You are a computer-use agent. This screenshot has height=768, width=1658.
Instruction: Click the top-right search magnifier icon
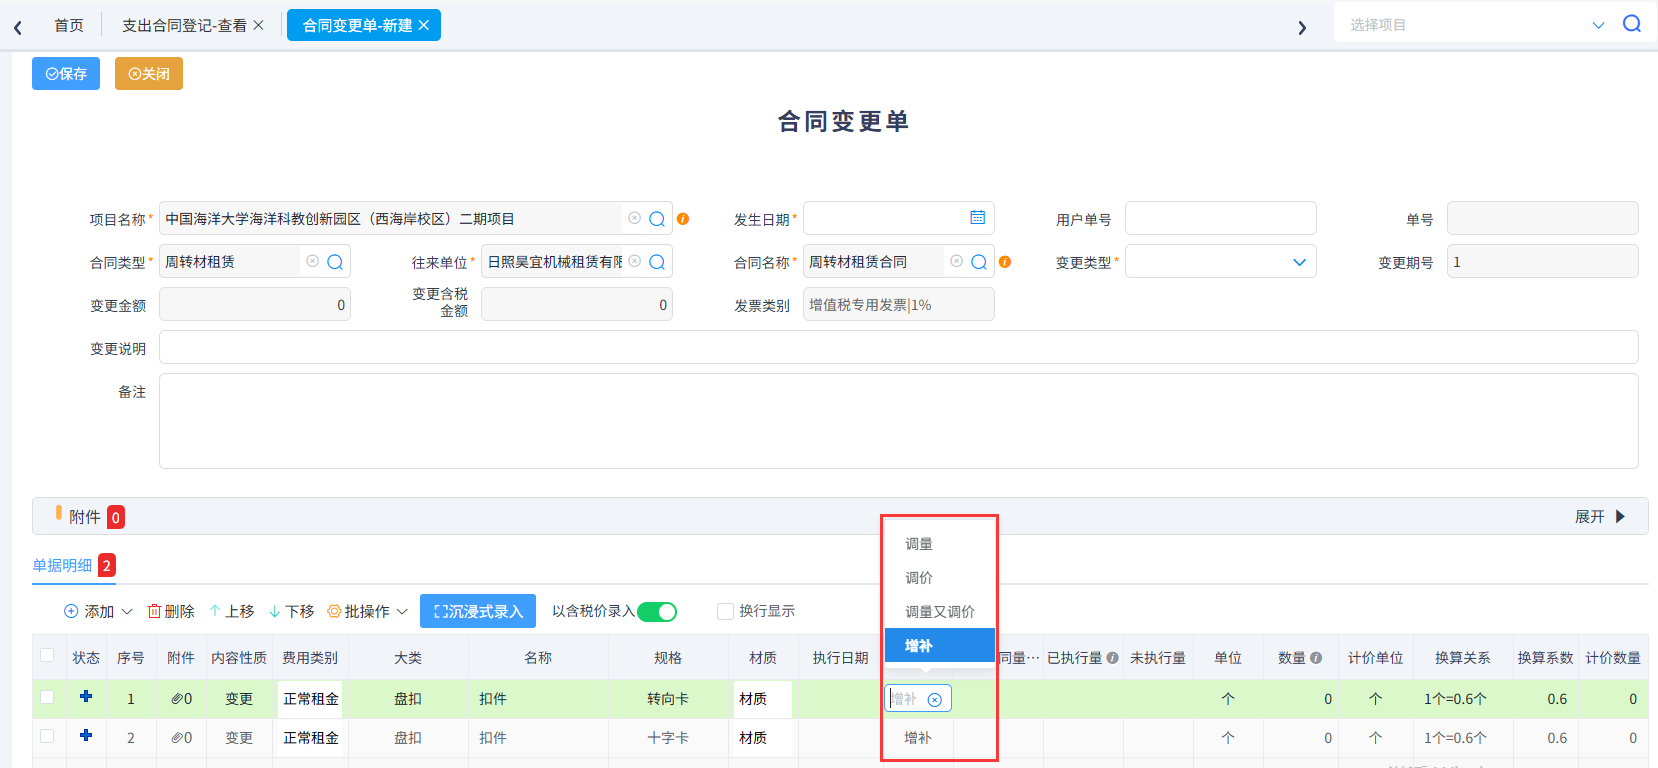(x=1631, y=24)
